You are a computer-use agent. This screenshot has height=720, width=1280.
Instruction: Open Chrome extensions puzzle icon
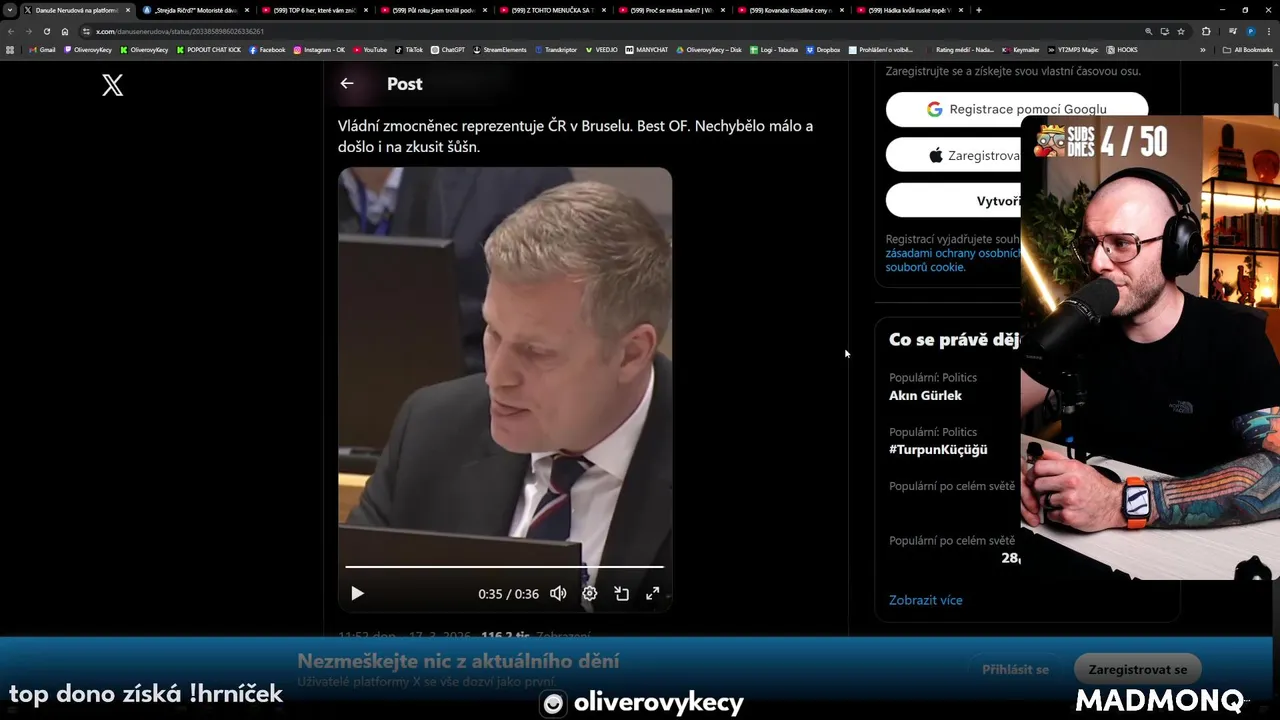1206,31
